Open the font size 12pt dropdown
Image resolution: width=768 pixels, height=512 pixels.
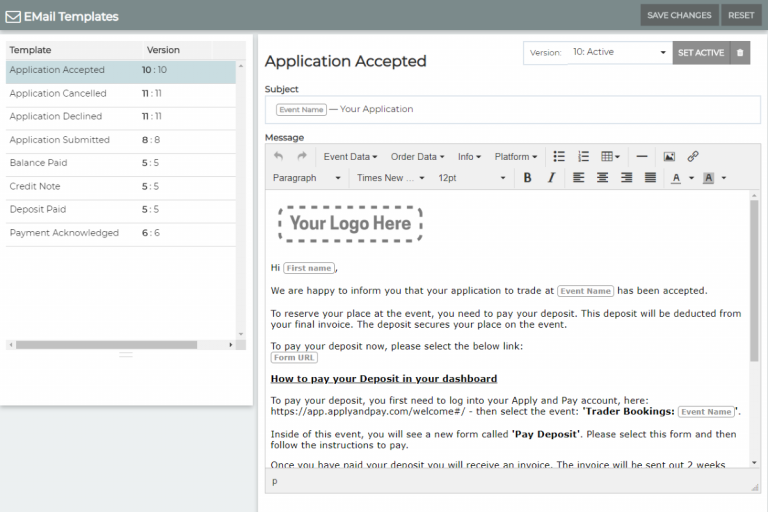[472, 178]
